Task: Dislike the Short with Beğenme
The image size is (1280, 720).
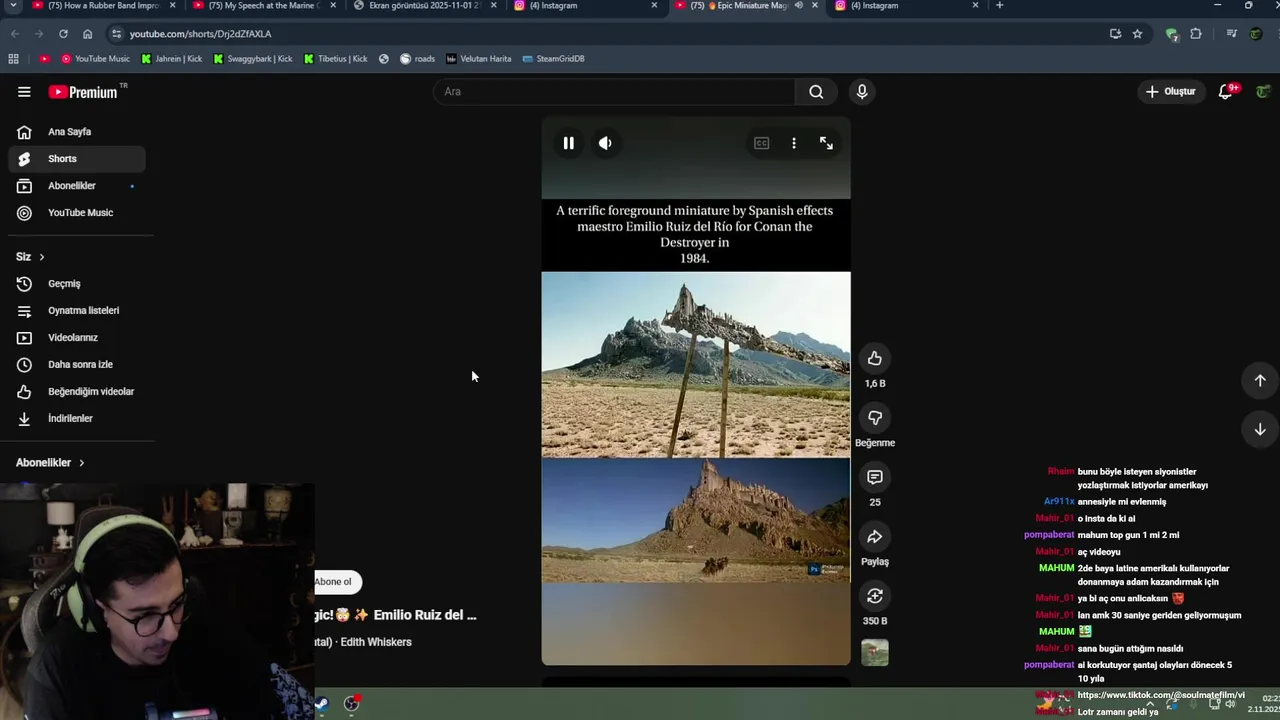Action: click(875, 418)
